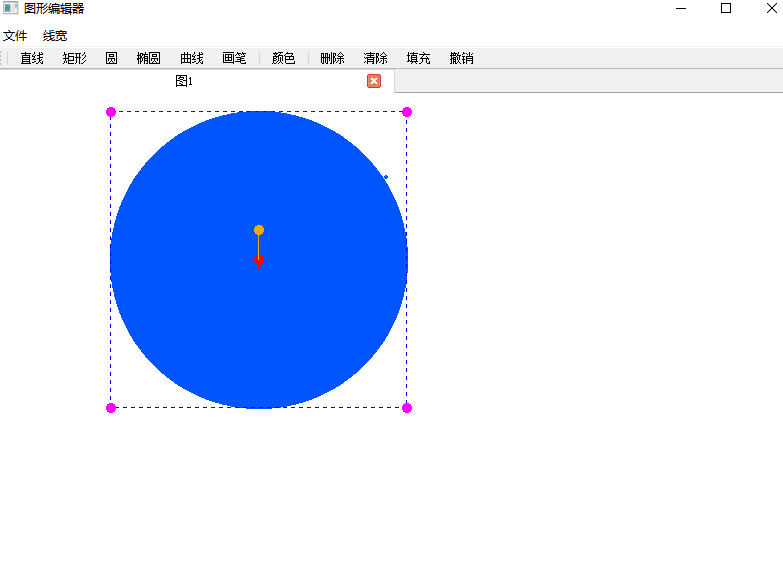Screen dimensions: 783x586
Task: Select the 矩形 rectangle tool
Action: coord(74,58)
